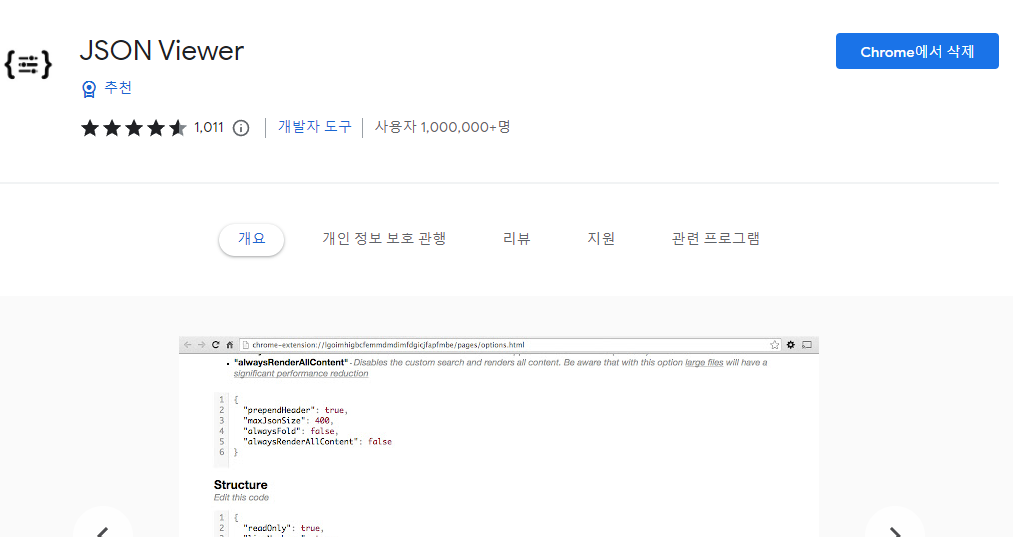Screen dimensions: 1013x537
Task: Click the address bar in preview screenshot
Action: coord(510,345)
